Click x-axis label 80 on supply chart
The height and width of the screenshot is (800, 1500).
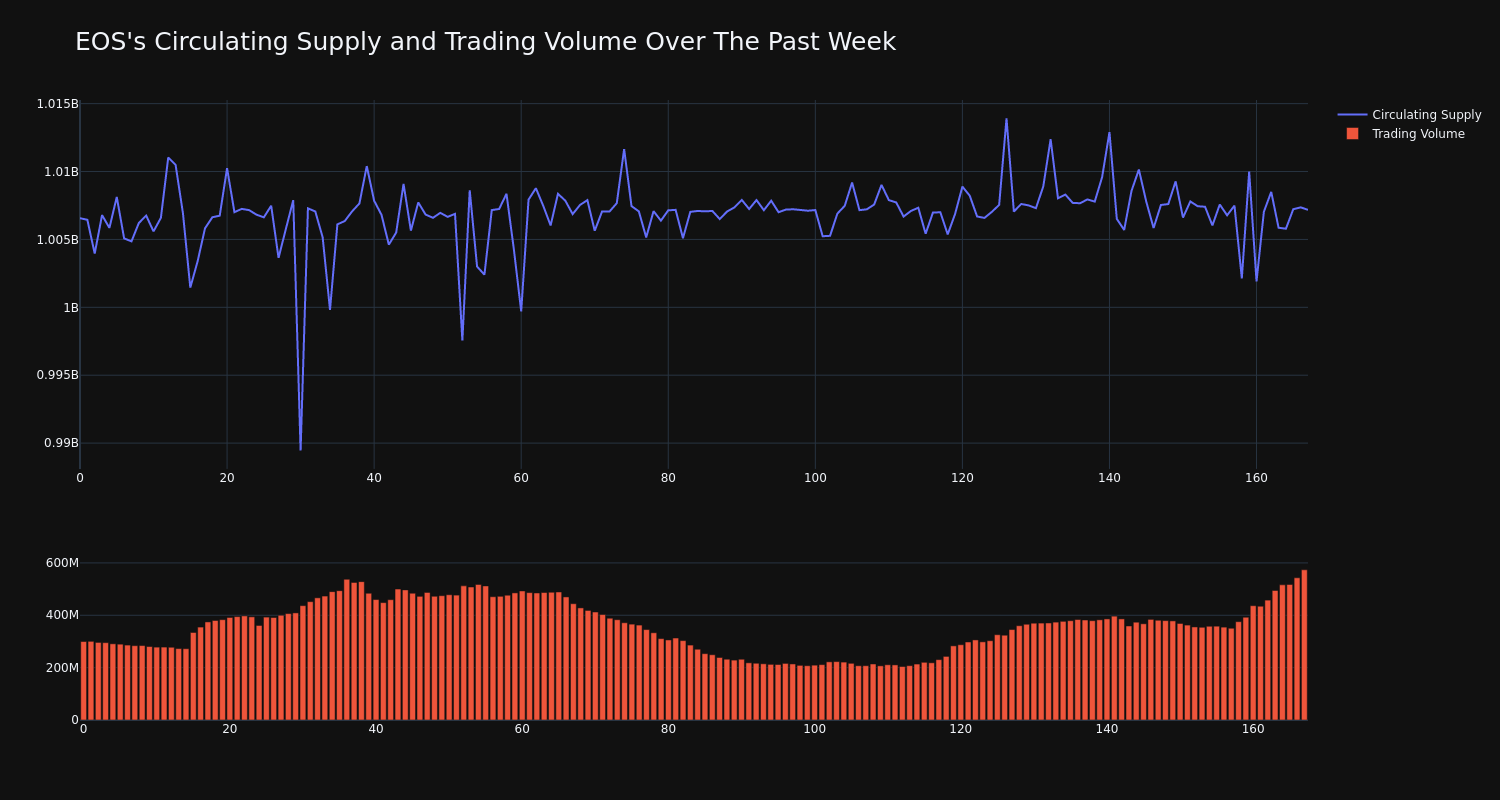[x=668, y=478]
